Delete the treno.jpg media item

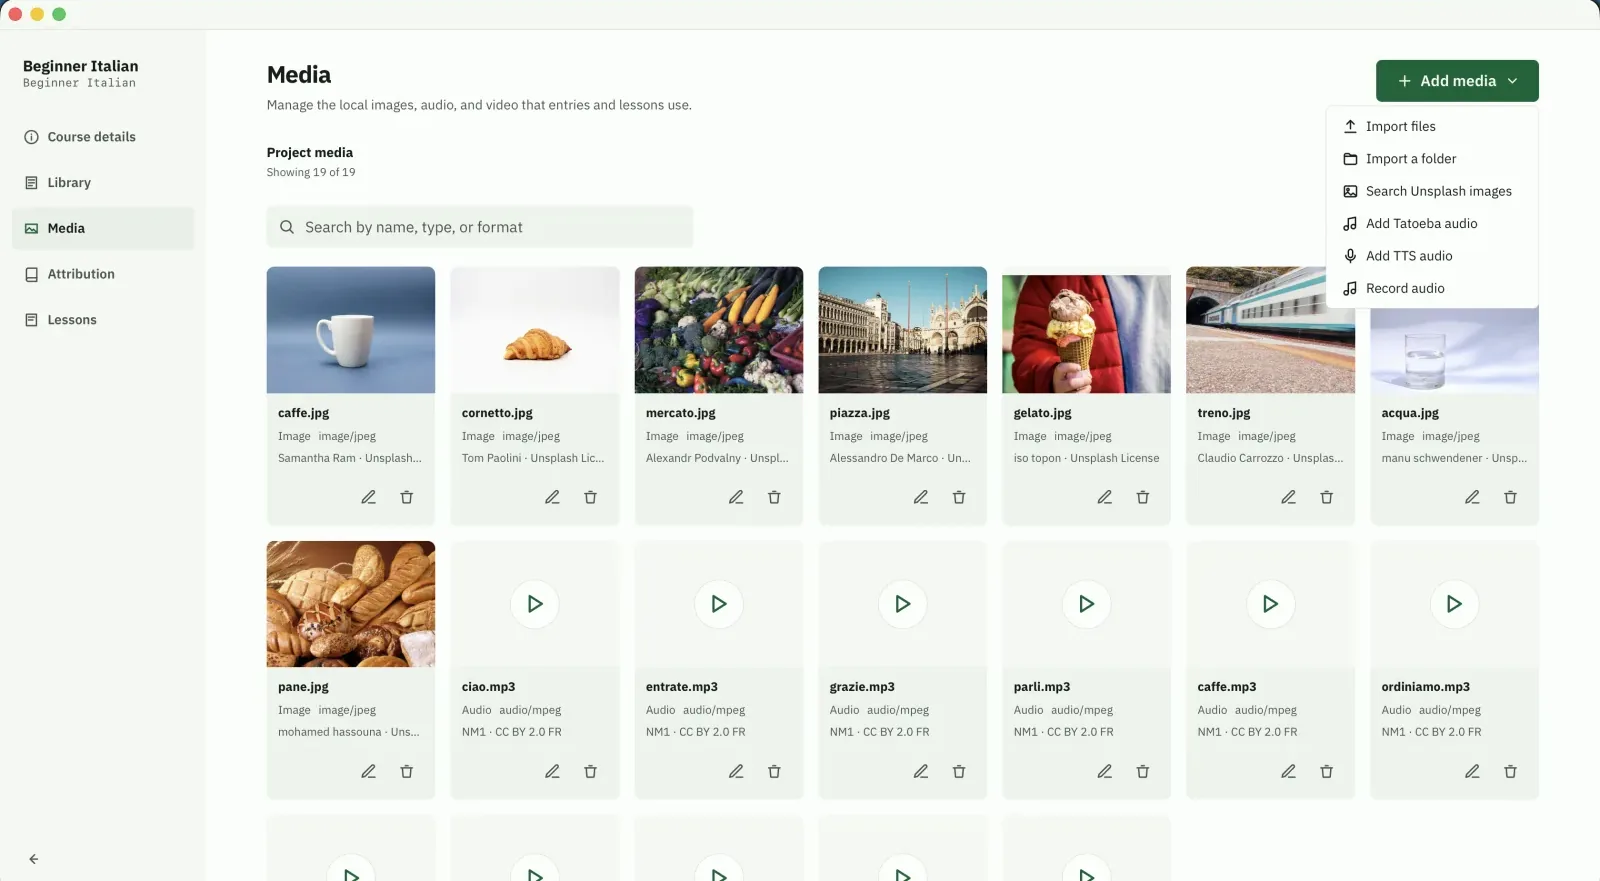click(x=1326, y=497)
